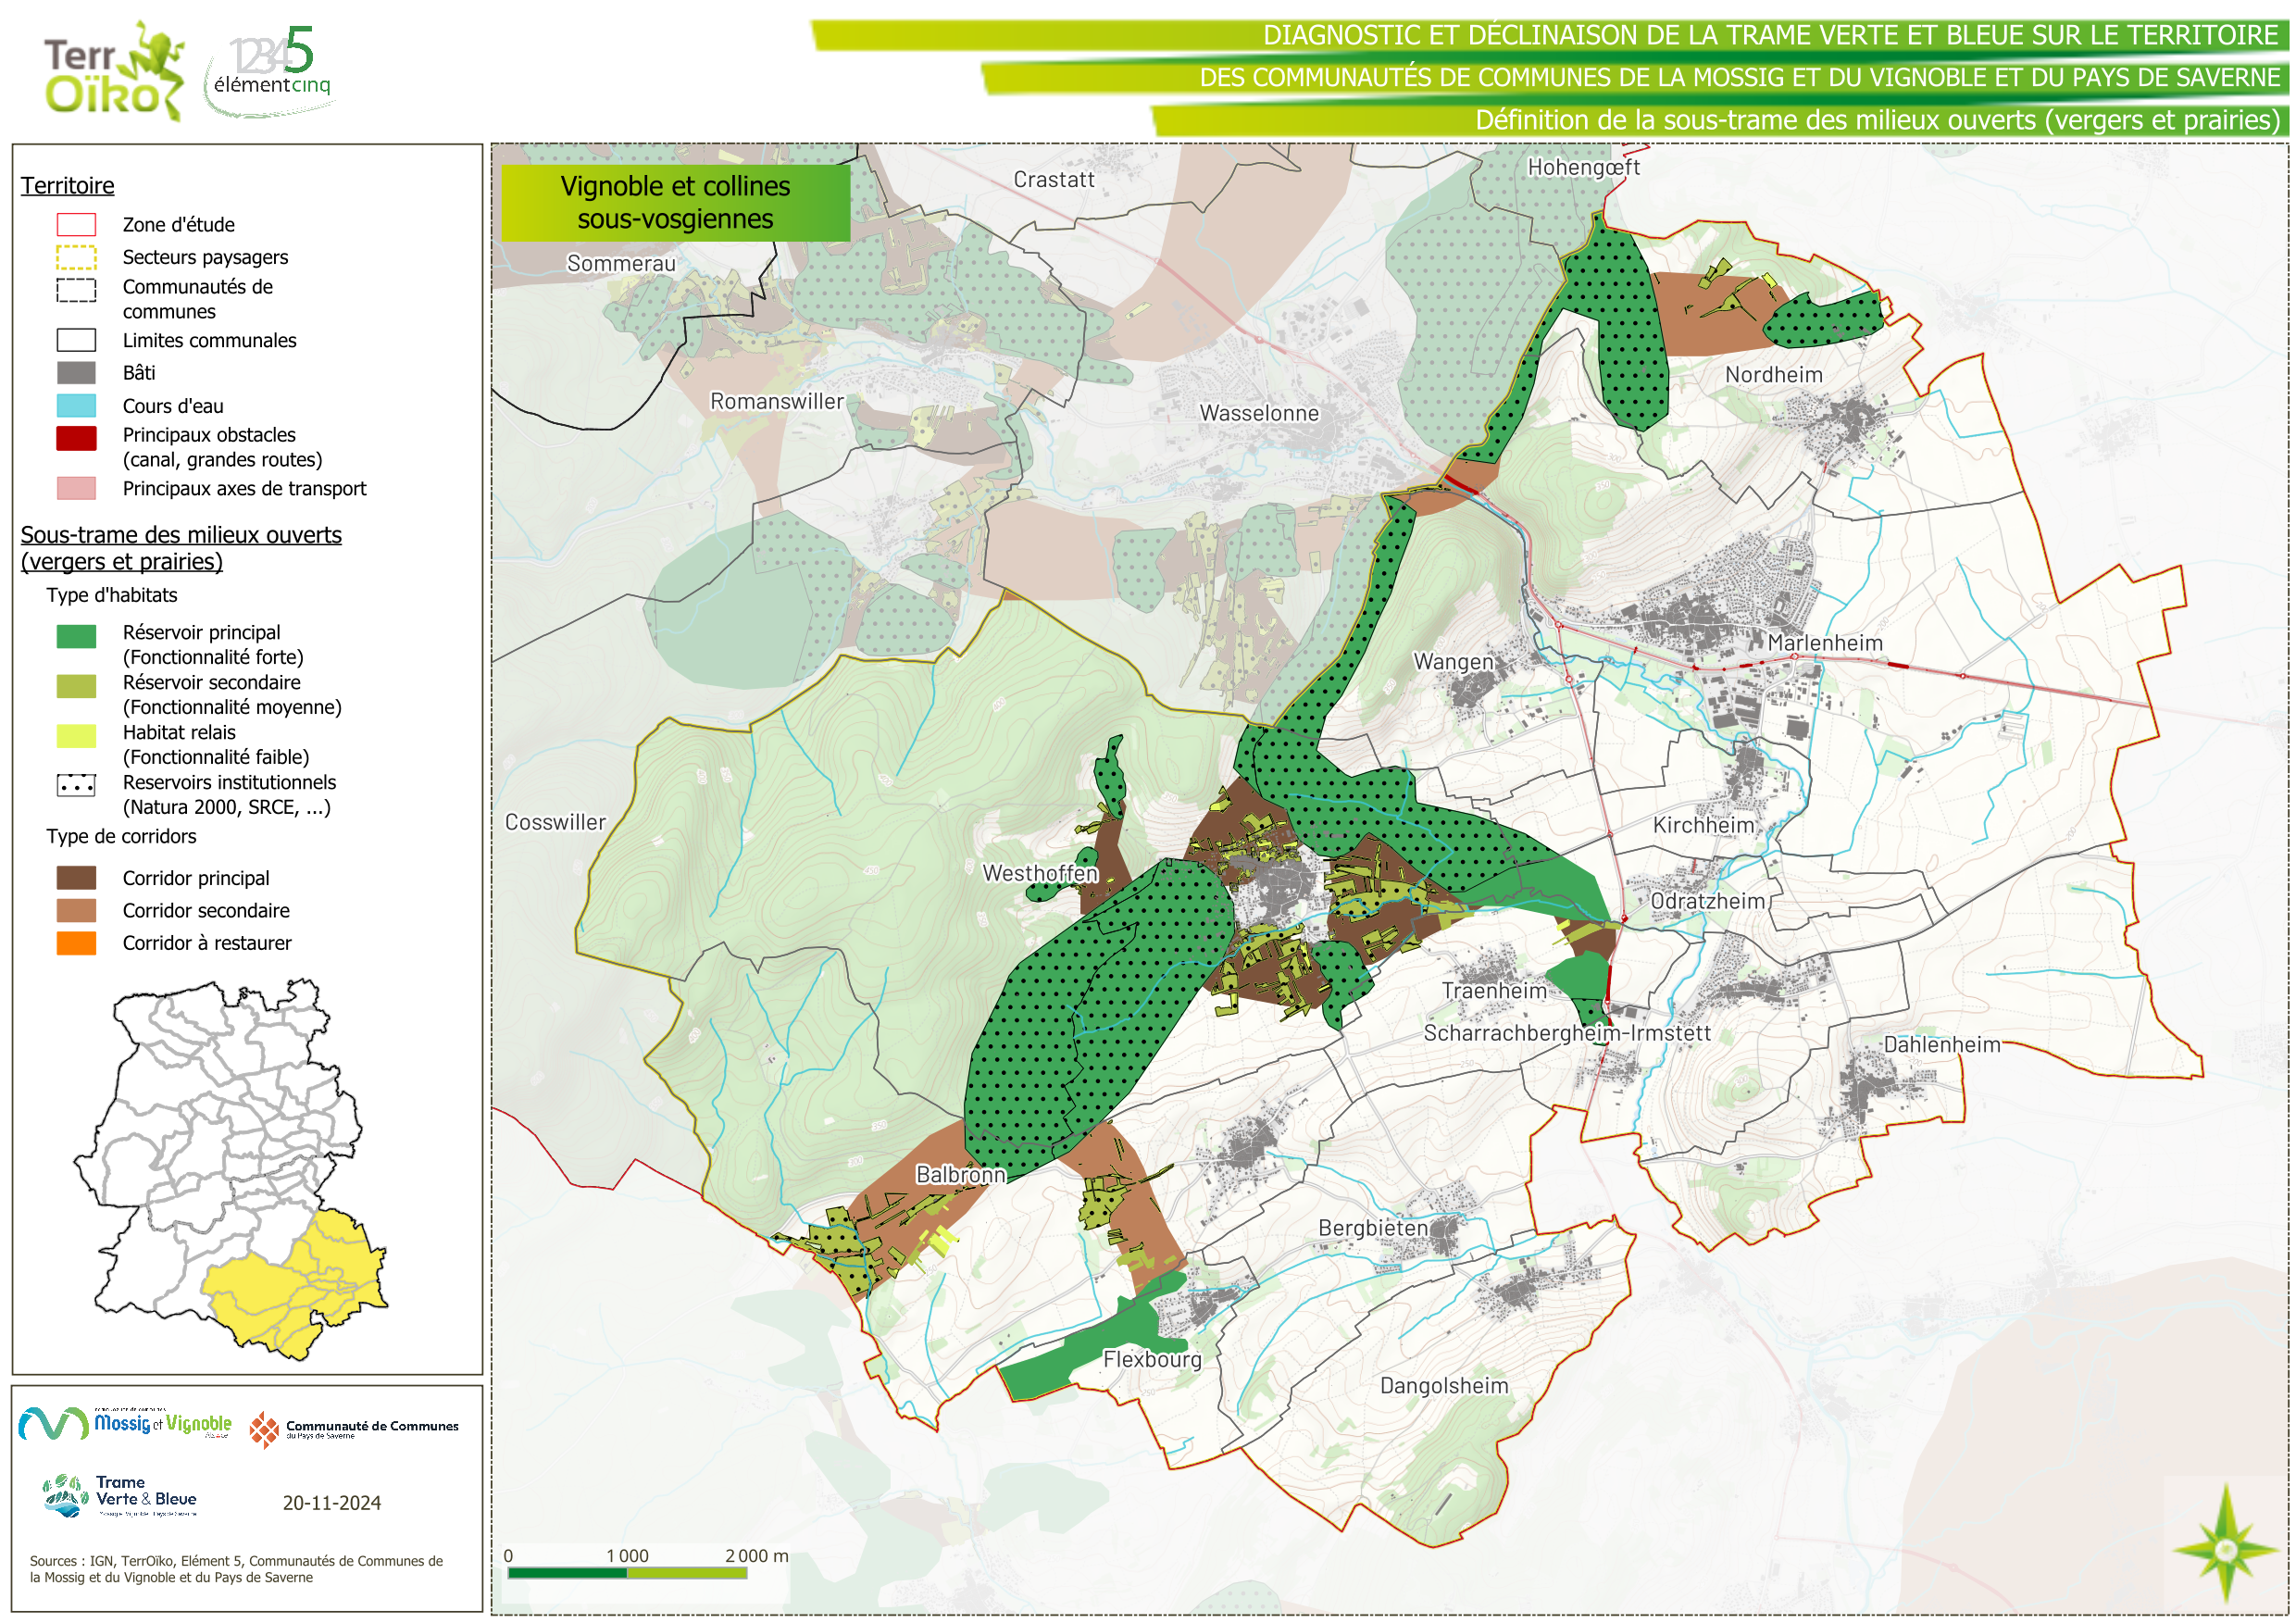Click the élément cinq logo
Screen dimensions: 2296x1623
click(x=270, y=70)
